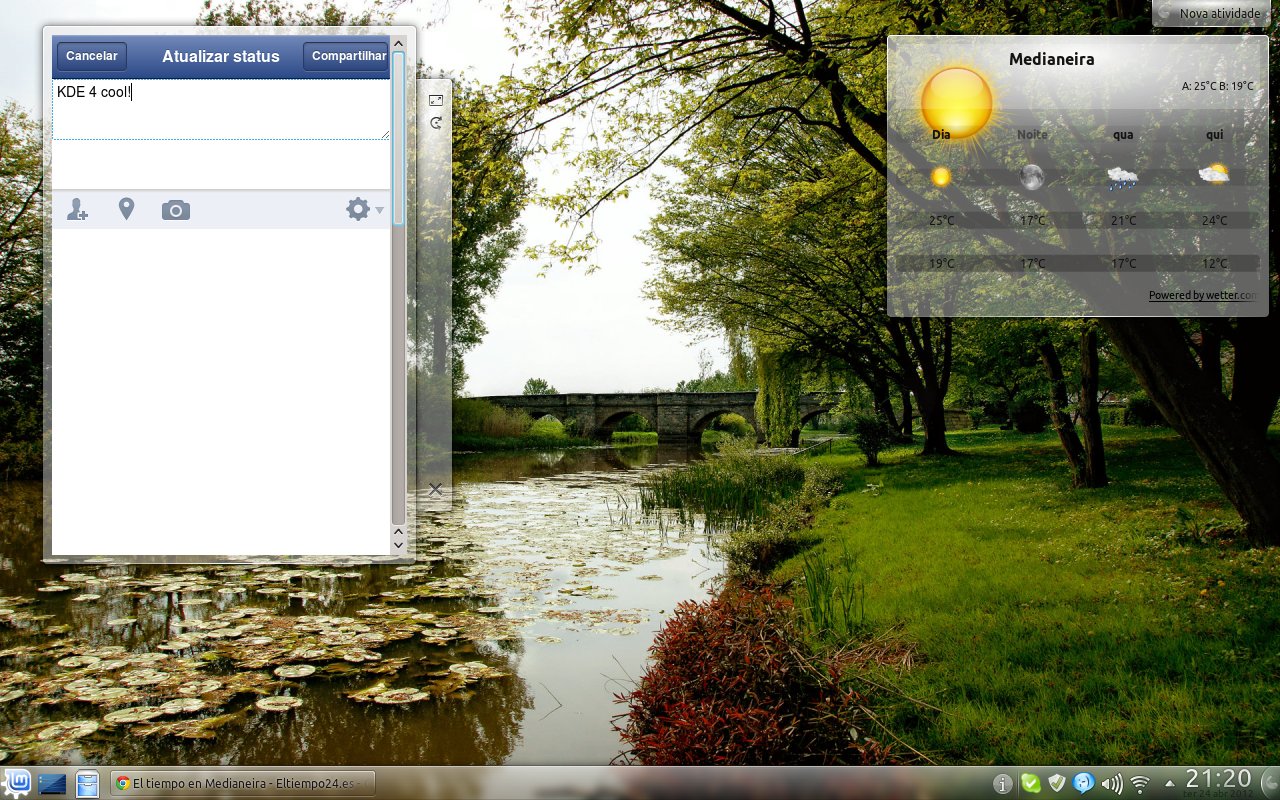
Task: Add location with the map pin icon
Action: coord(126,209)
